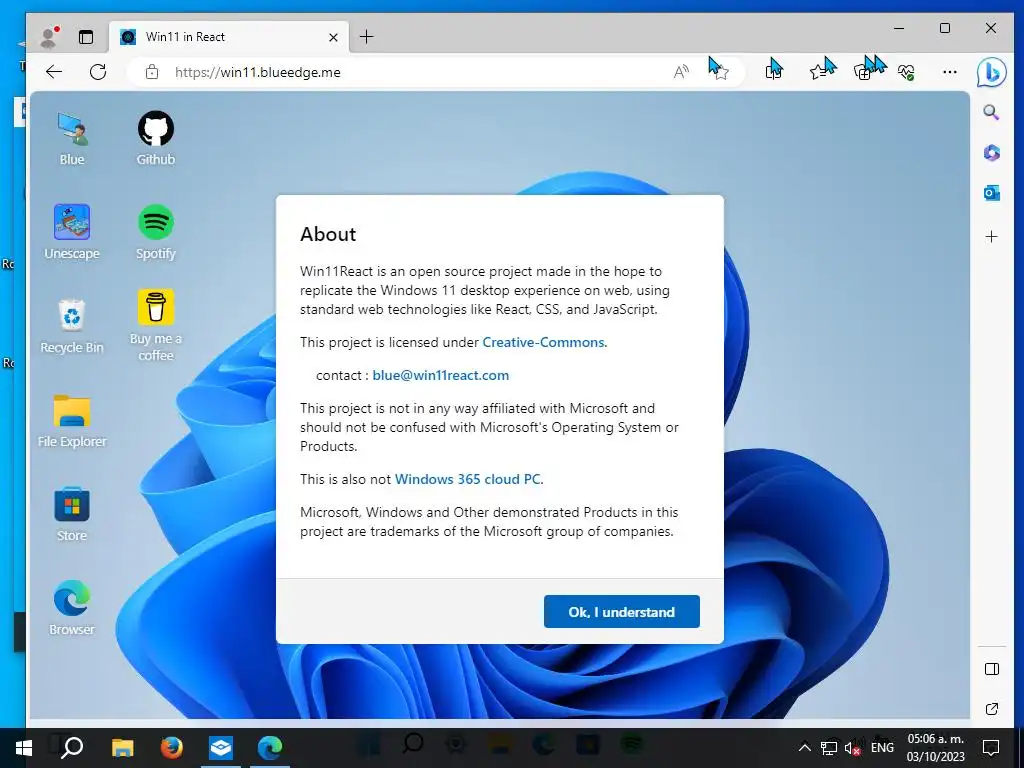Viewport: 1024px width, 768px height.
Task: Switch to Edge on the Windows taskbar
Action: pyautogui.click(x=270, y=748)
